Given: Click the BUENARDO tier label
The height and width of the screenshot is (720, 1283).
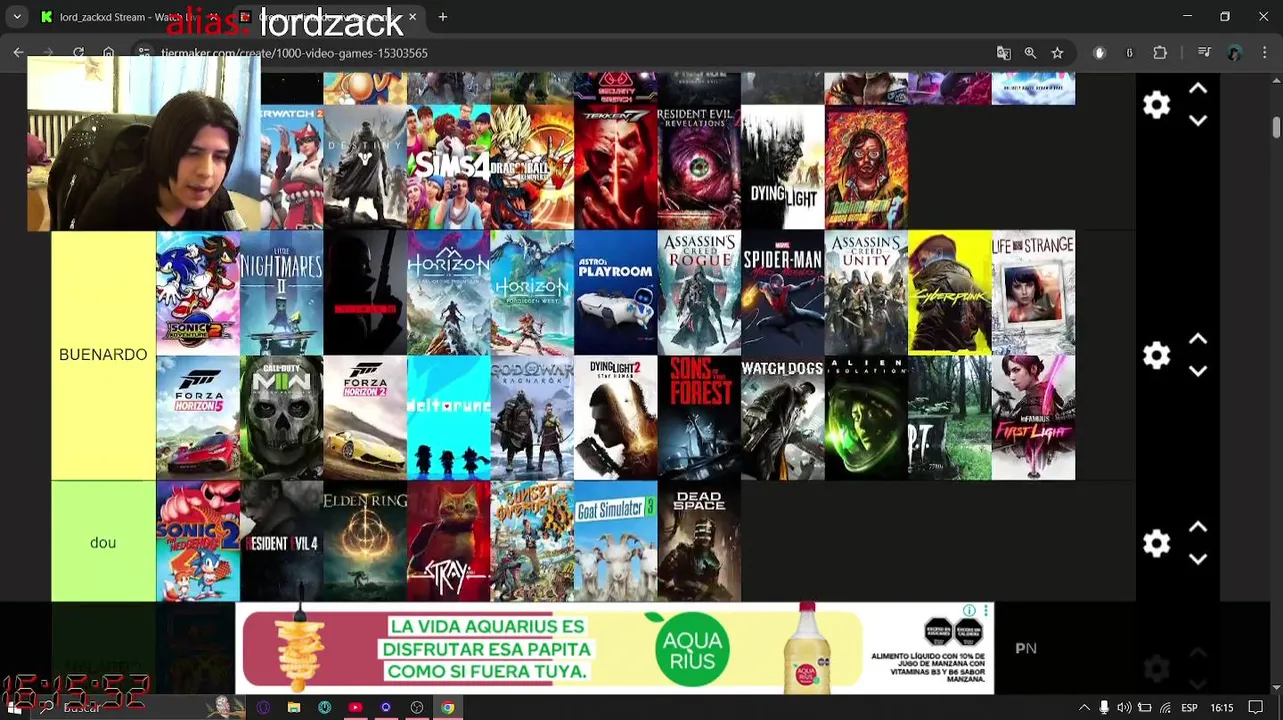Looking at the screenshot, I should pos(103,355).
